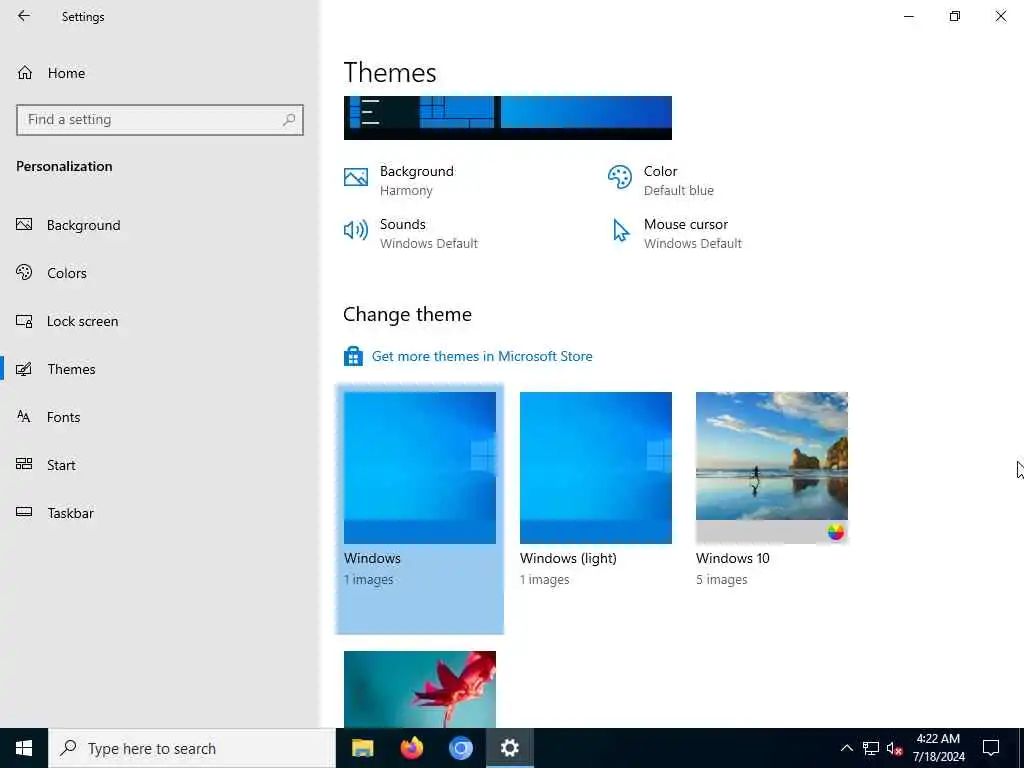This screenshot has height=768, width=1024.
Task: Focus the Find a setting field
Action: point(160,120)
